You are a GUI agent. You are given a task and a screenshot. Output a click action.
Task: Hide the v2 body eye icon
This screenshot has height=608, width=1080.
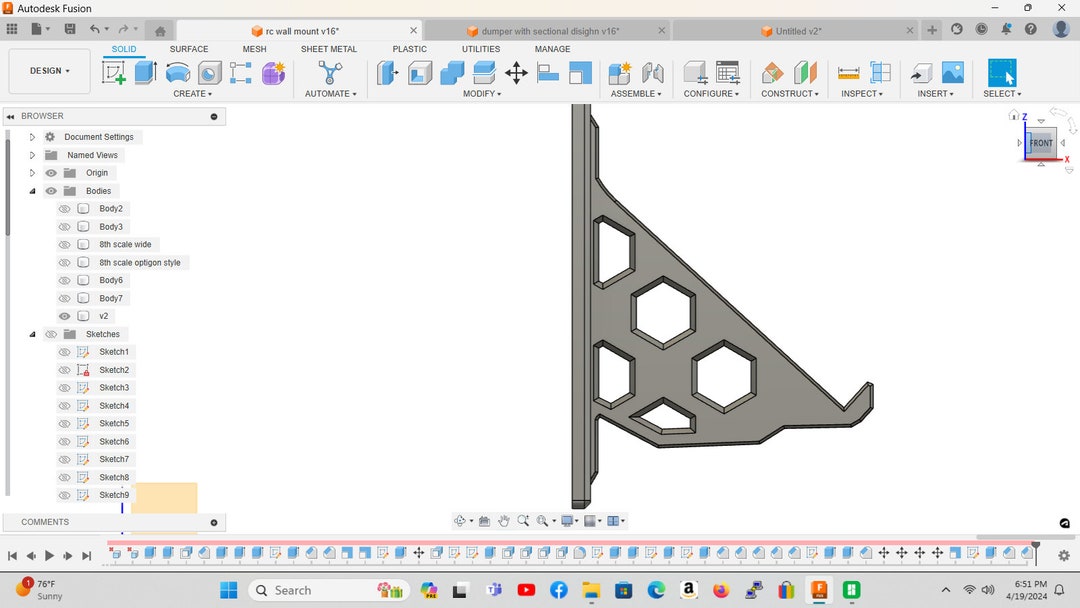(x=65, y=316)
